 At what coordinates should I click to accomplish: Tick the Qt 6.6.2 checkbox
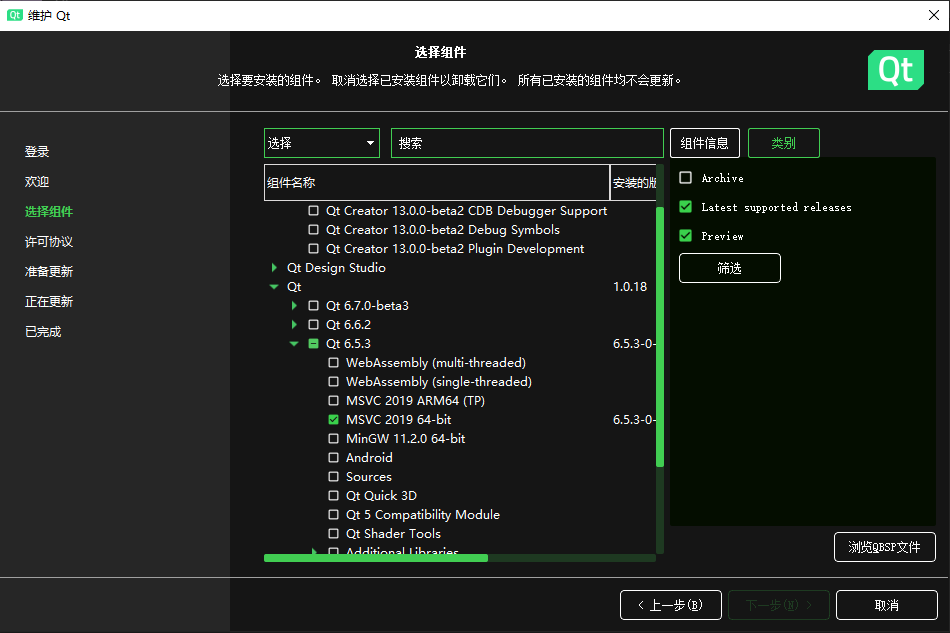pos(313,325)
